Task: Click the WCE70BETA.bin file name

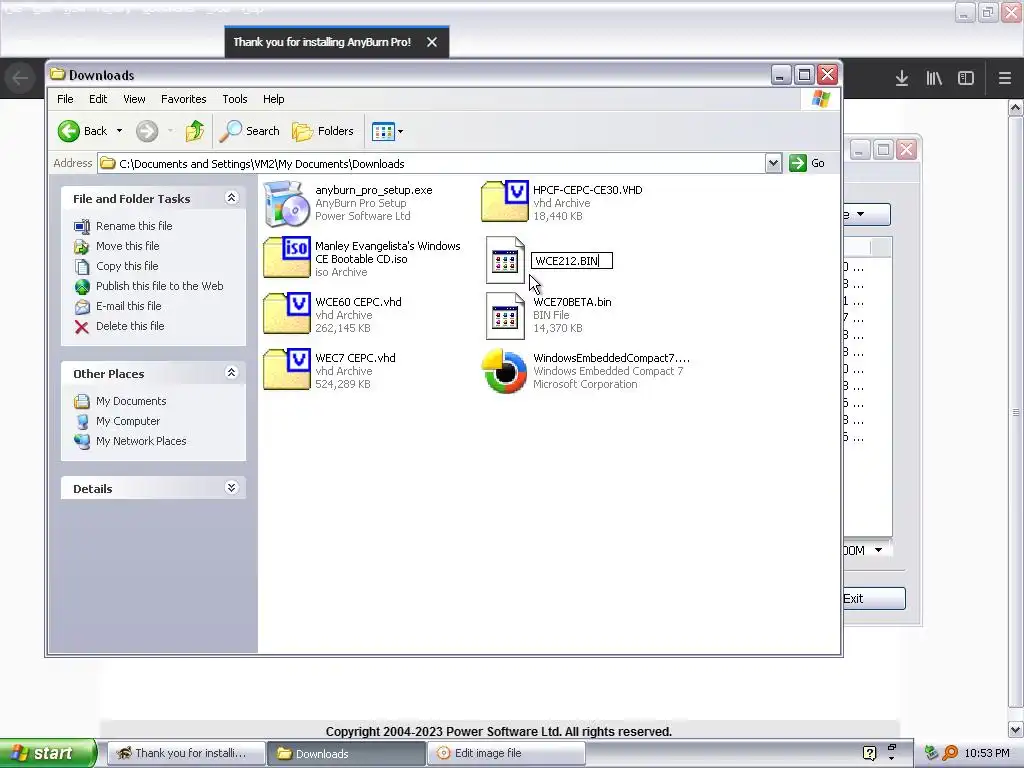Action: pos(572,302)
